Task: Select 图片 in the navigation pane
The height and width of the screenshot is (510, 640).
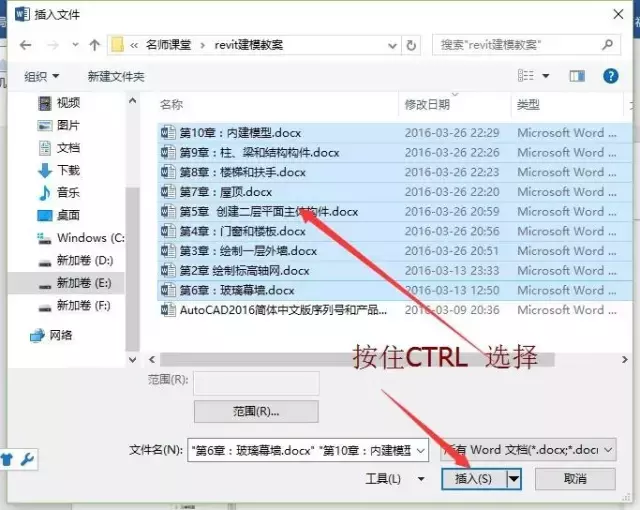Action: pos(58,125)
